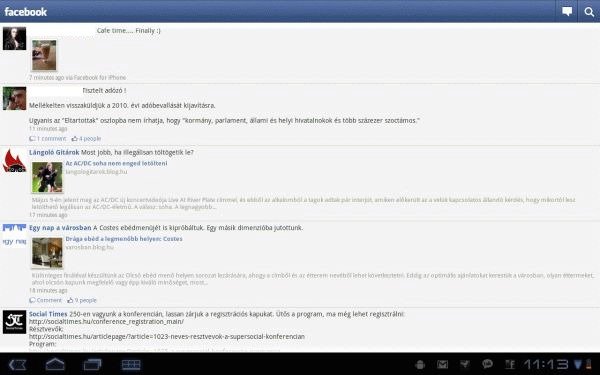Open the messages speech-bubble icon in header

coord(567,11)
